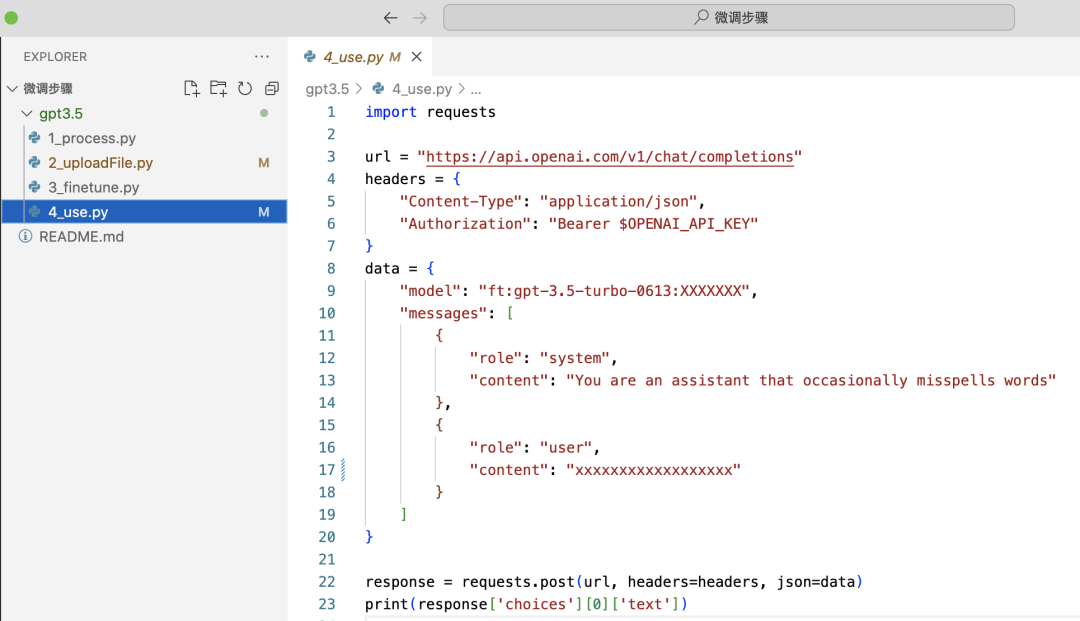Open the OpenAI API URL link in code
This screenshot has height=621, width=1080.
point(610,157)
